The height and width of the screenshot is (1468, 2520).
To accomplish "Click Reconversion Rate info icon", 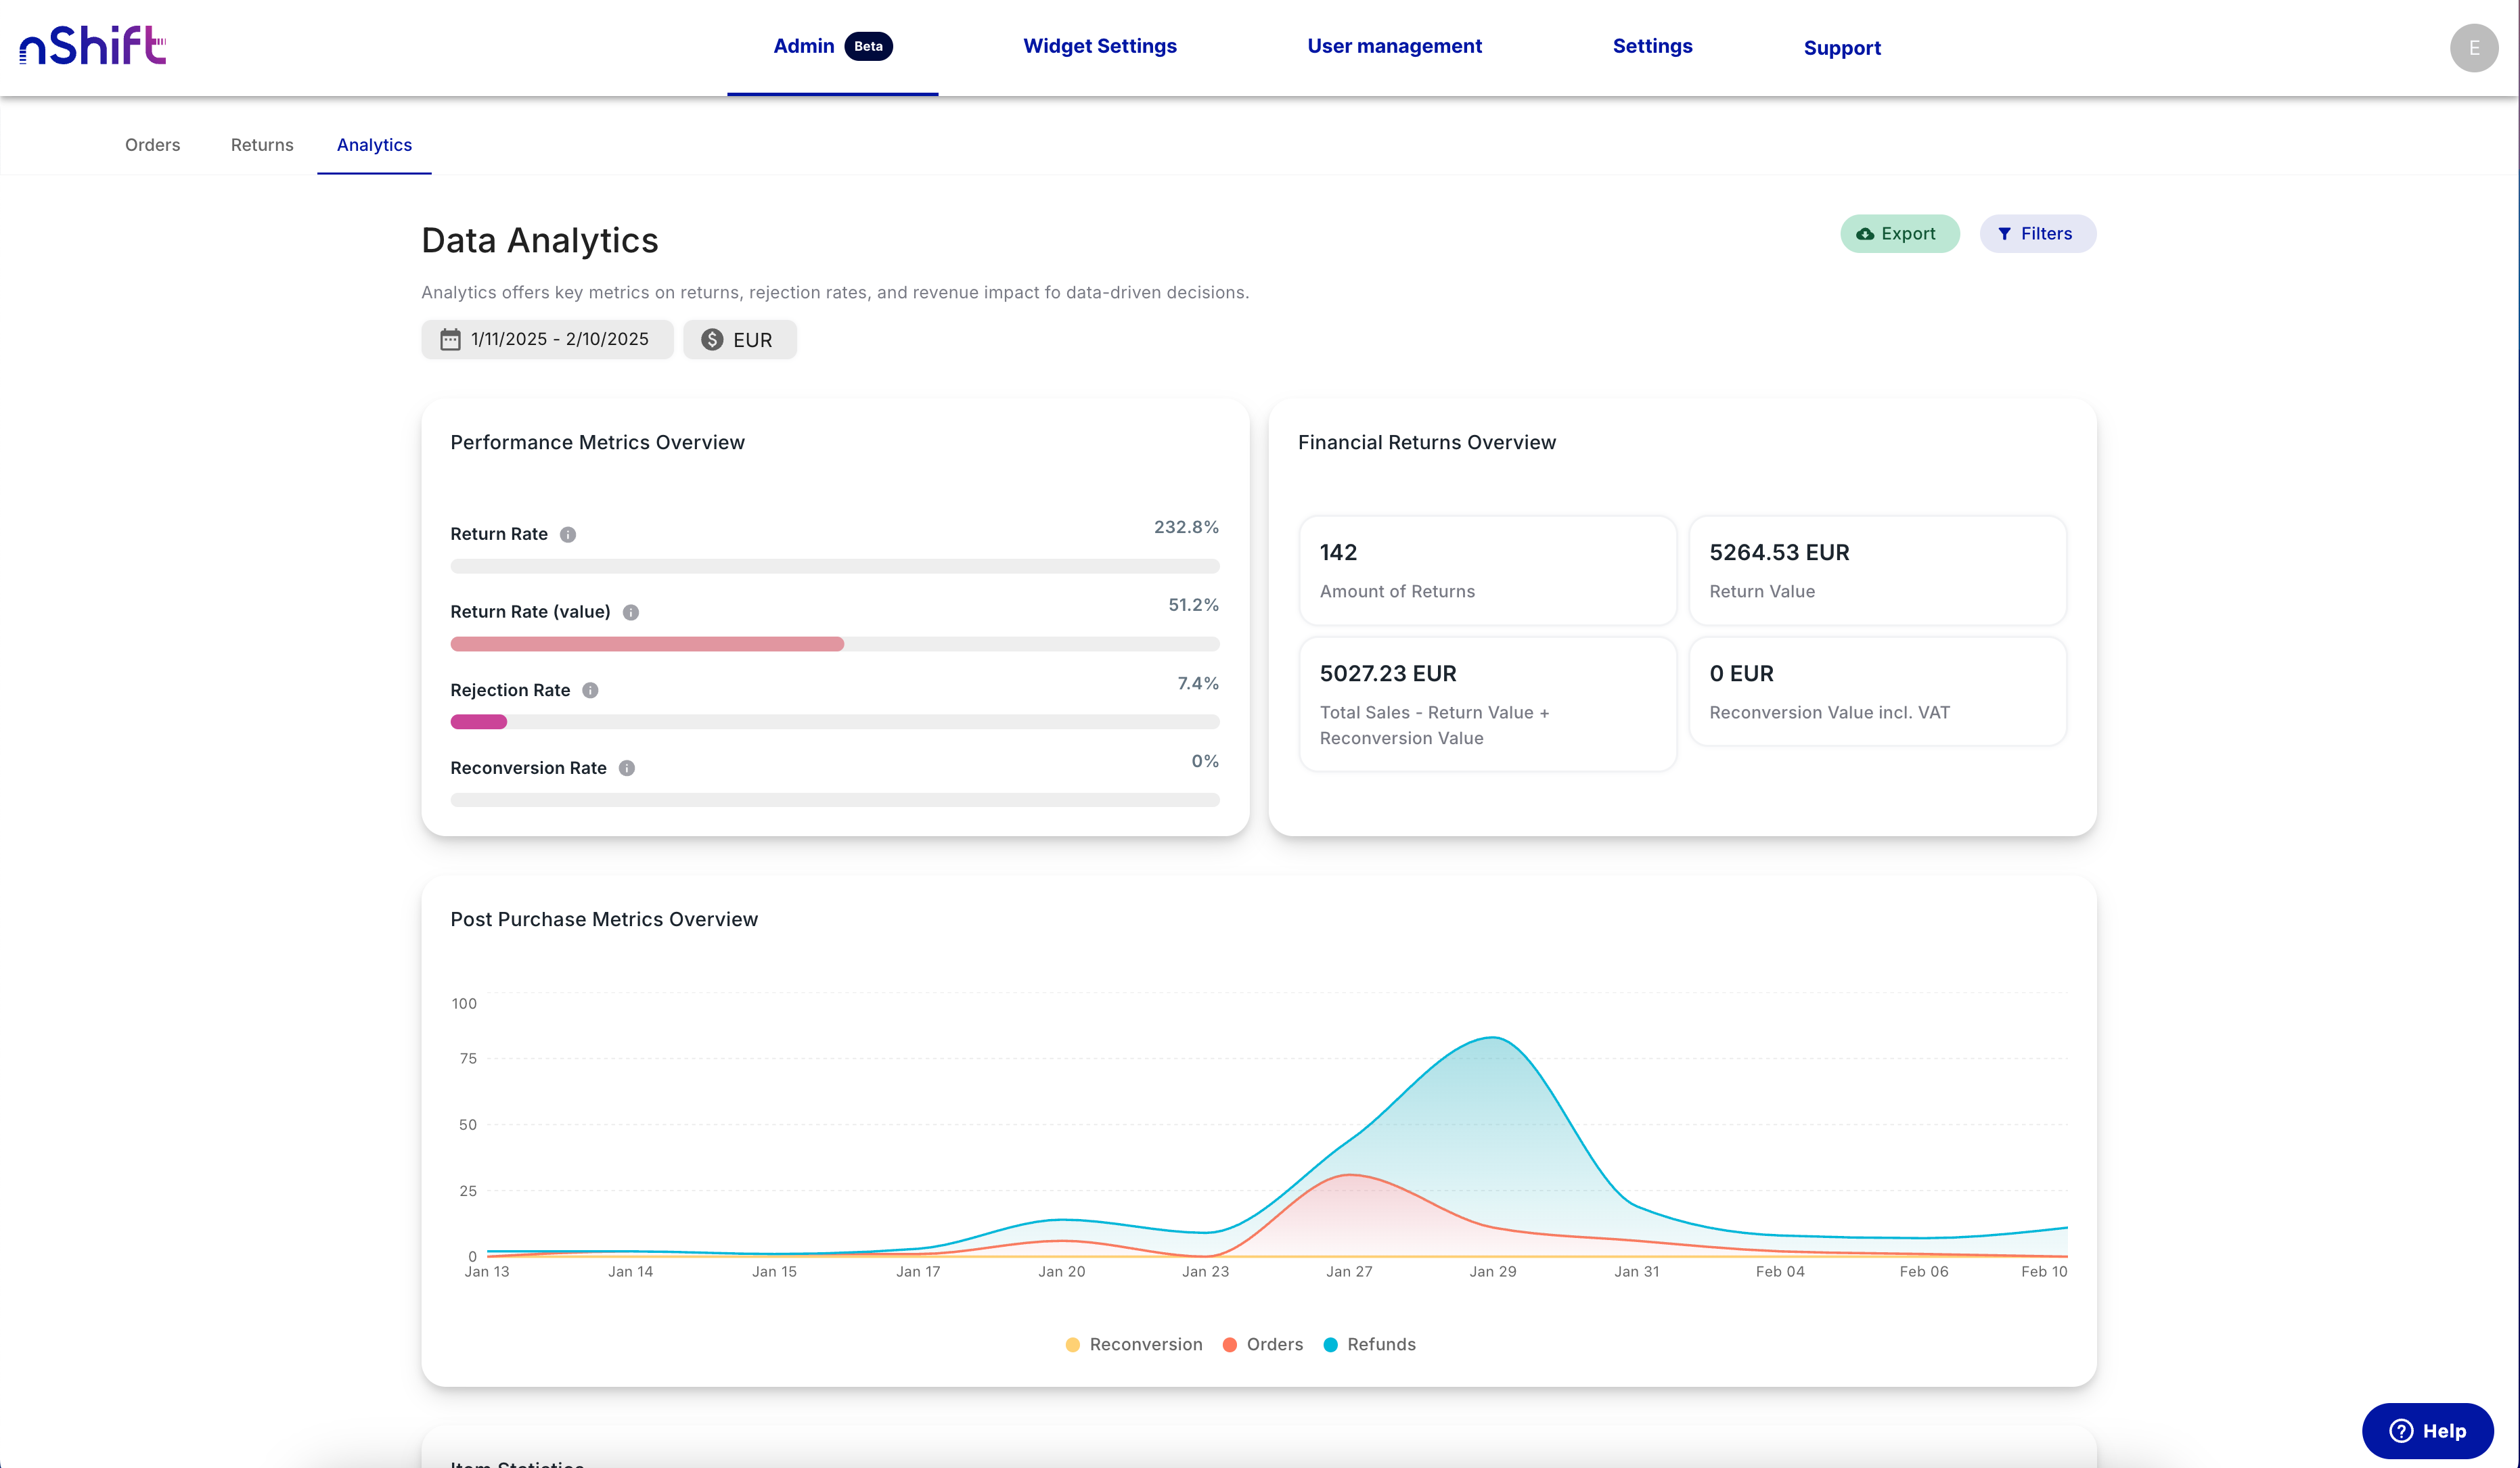I will (627, 768).
